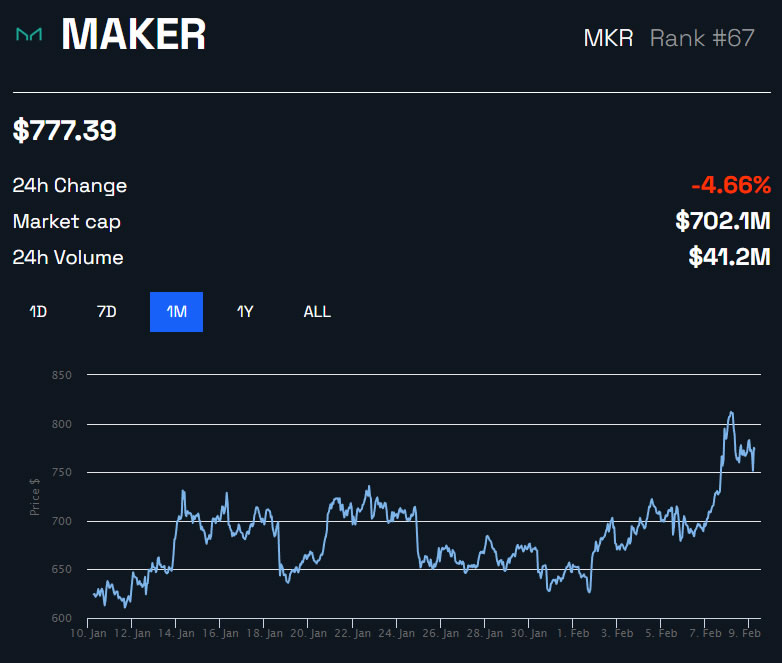Show the 1Y price history

pos(245,312)
